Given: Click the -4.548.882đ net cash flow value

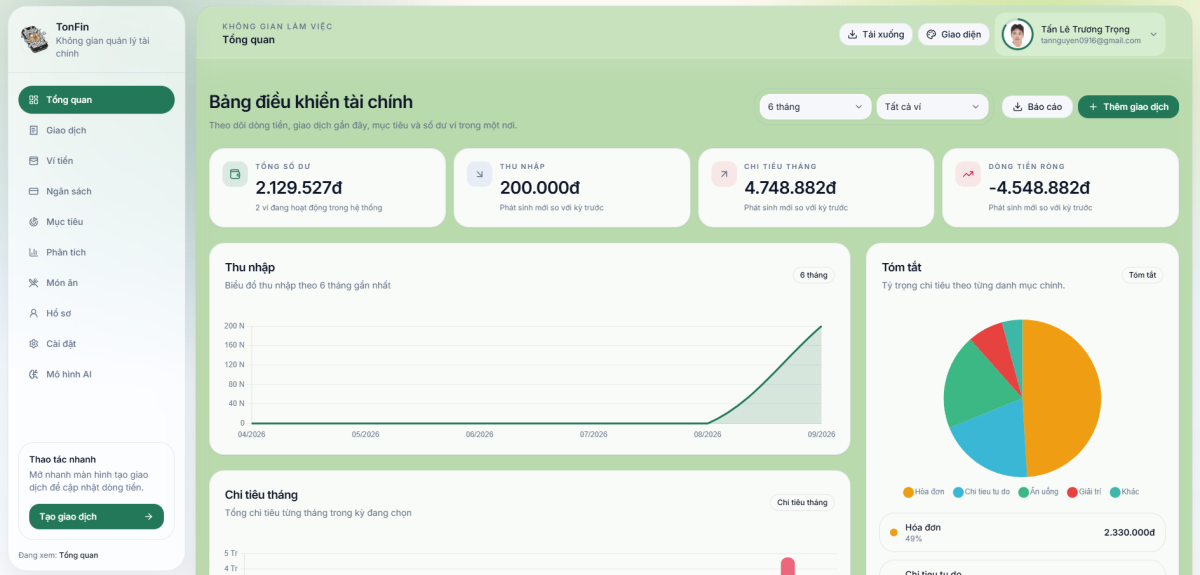Looking at the screenshot, I should pyautogui.click(x=1039, y=187).
